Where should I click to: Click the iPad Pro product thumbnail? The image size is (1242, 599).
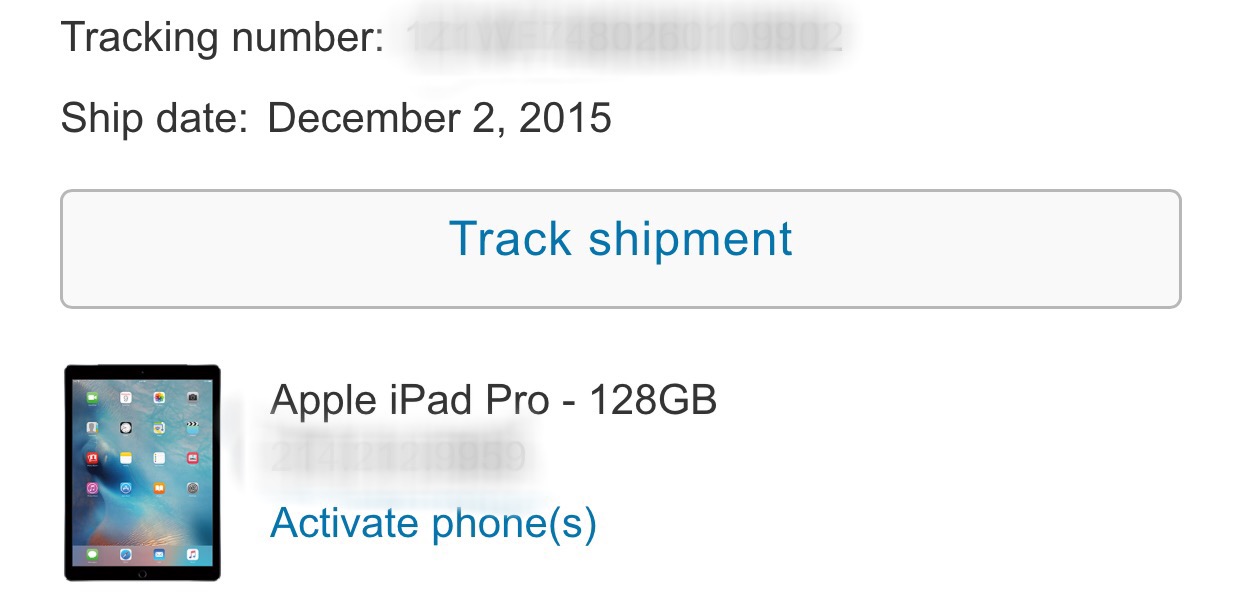click(x=142, y=472)
